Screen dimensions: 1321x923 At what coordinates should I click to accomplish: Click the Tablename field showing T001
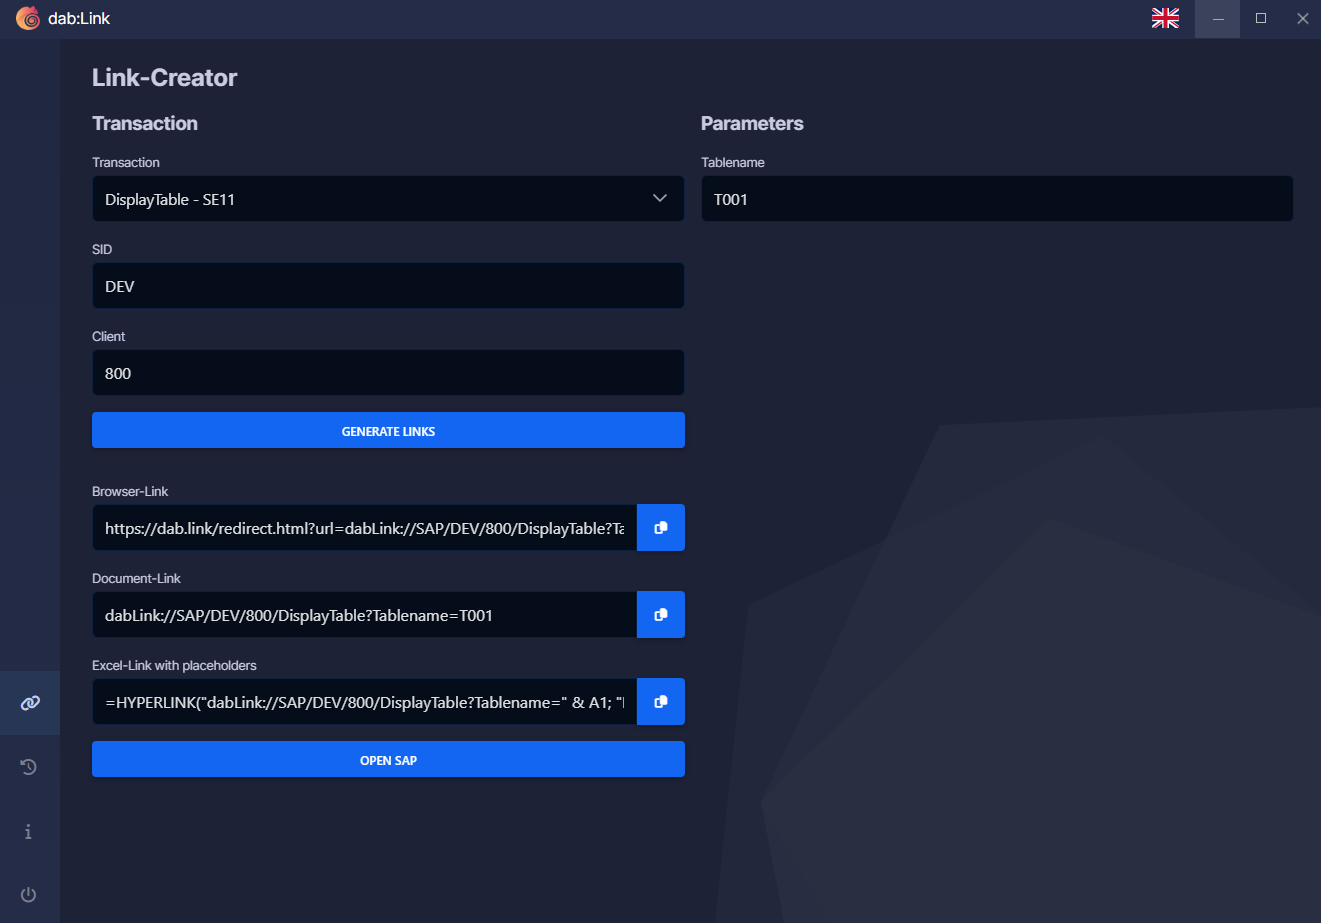click(x=997, y=198)
